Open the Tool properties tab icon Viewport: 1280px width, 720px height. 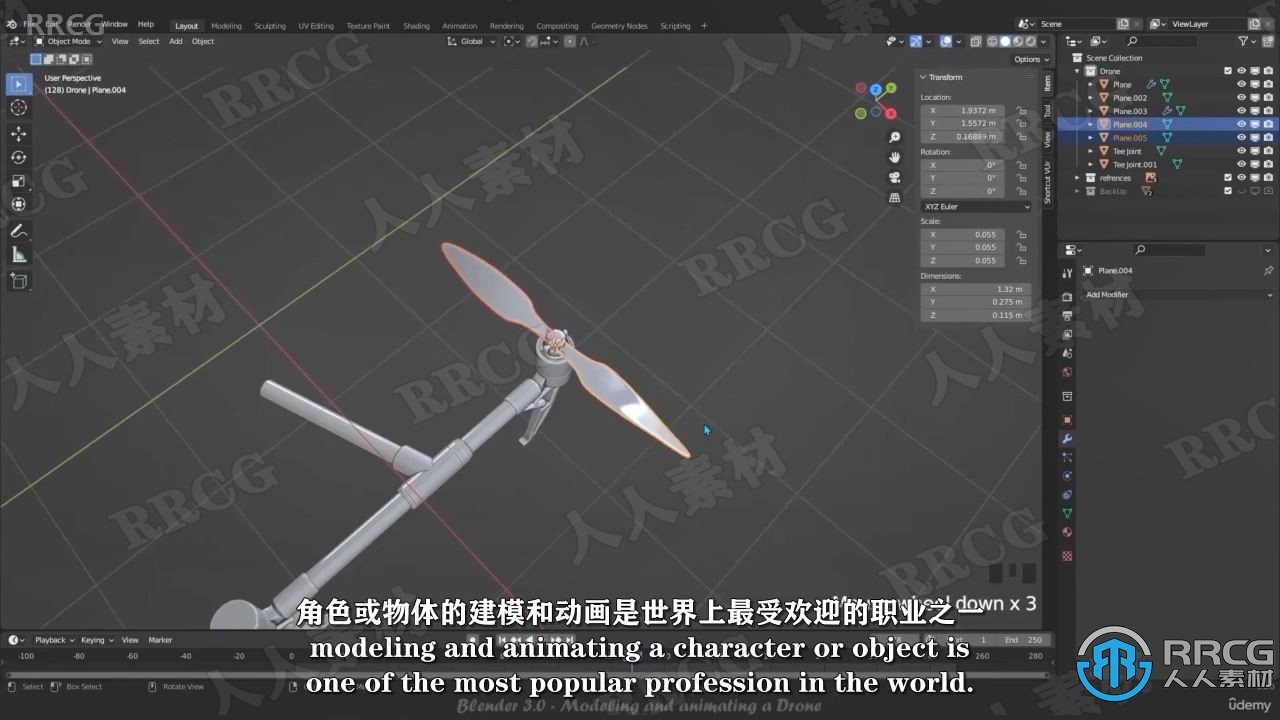tap(1067, 273)
